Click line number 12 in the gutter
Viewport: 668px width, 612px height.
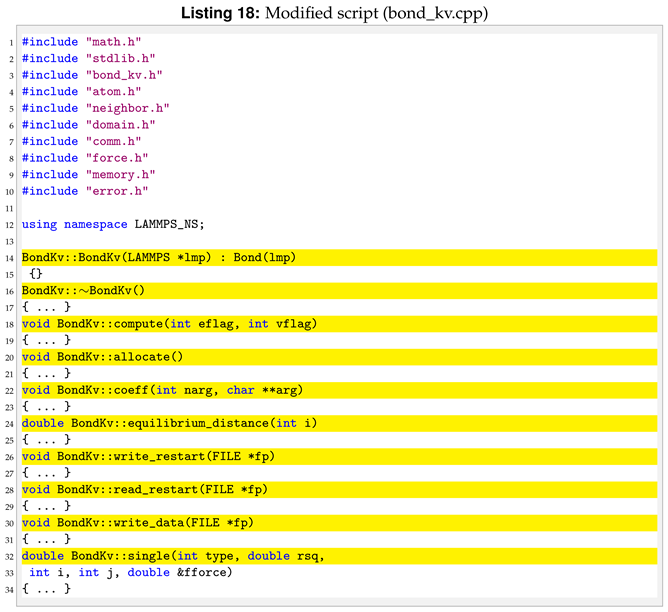[9, 225]
